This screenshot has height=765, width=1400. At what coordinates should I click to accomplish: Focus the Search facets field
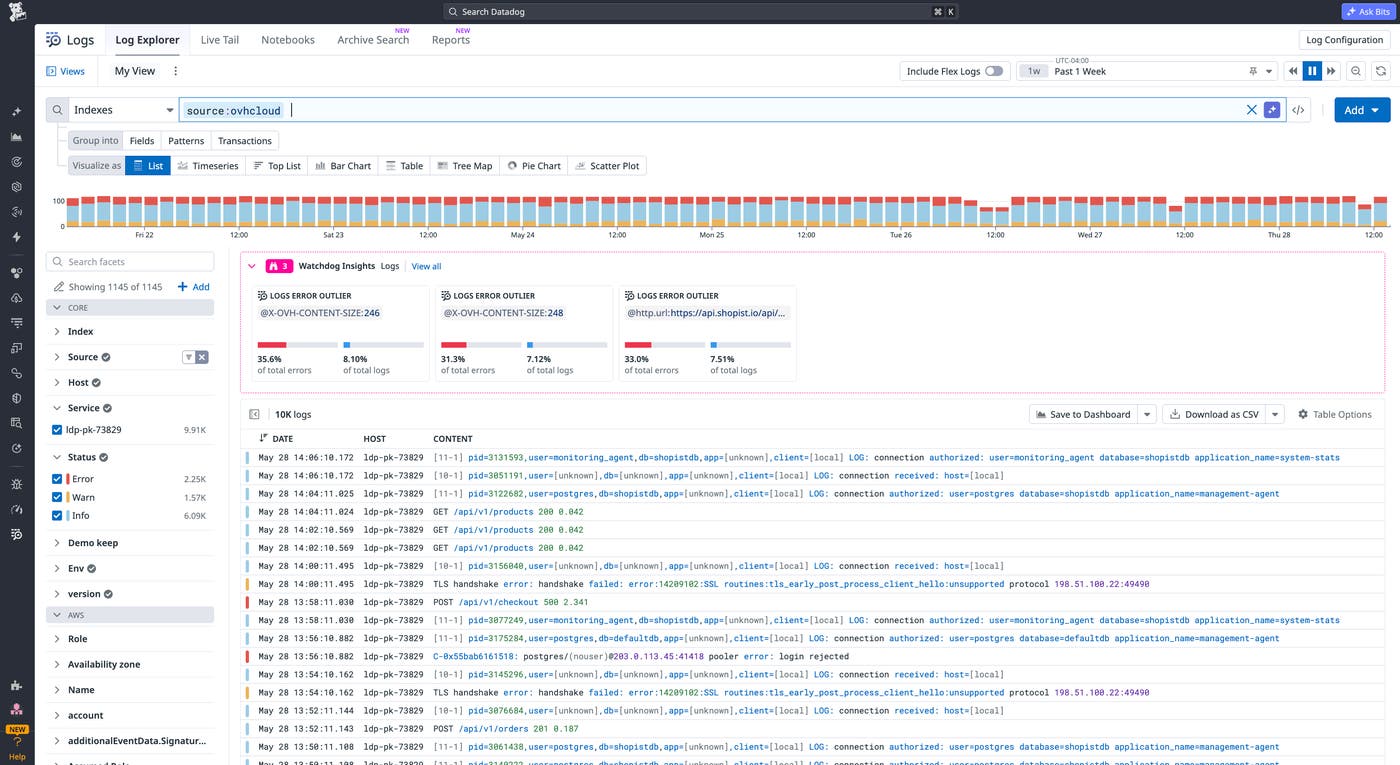130,262
